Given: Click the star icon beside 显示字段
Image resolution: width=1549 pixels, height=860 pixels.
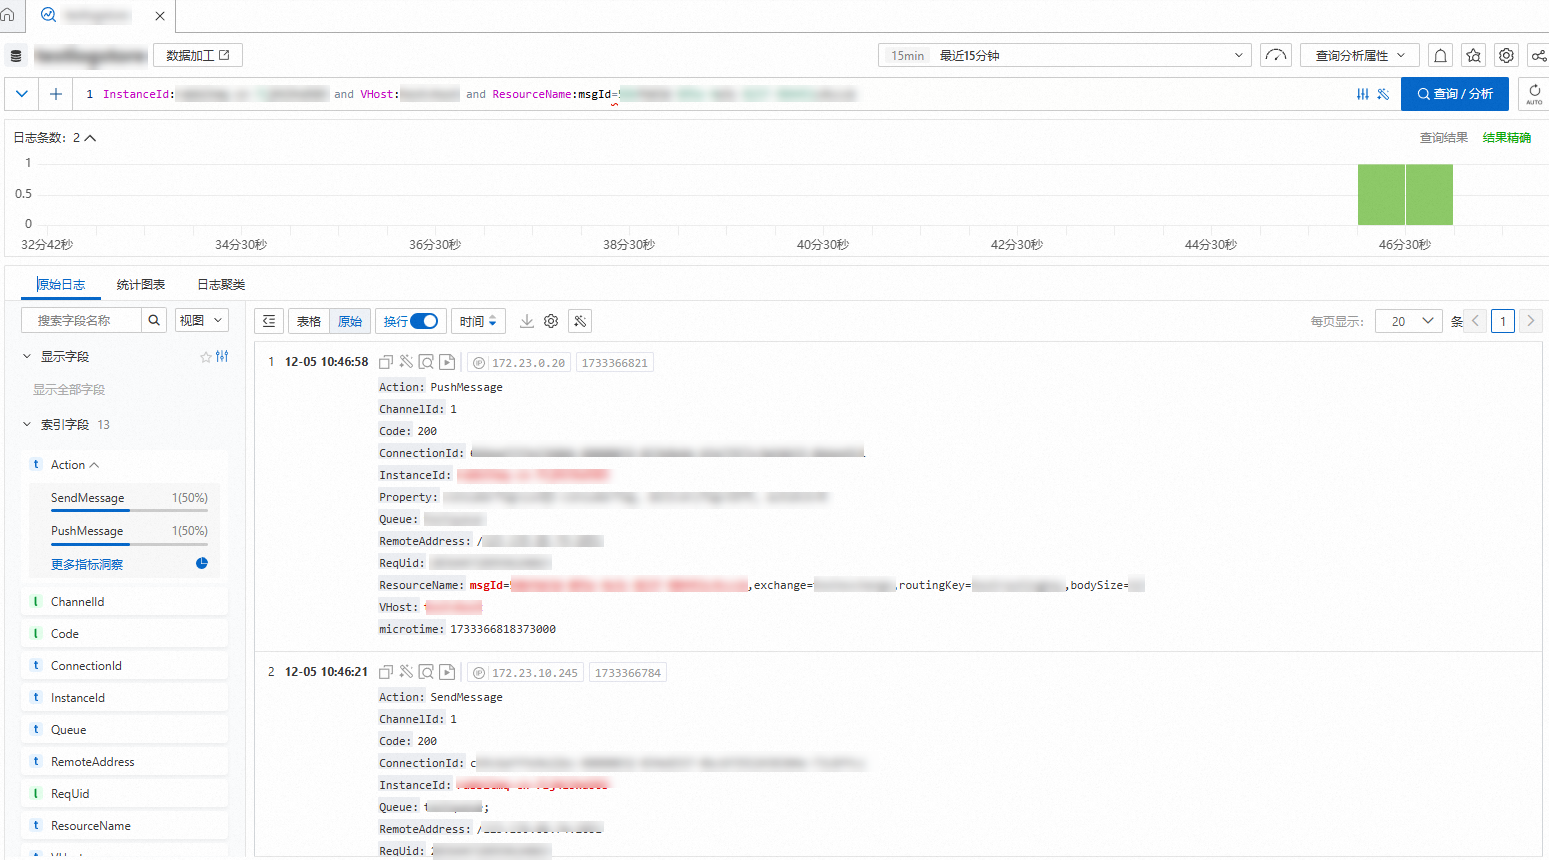Looking at the screenshot, I should point(205,357).
